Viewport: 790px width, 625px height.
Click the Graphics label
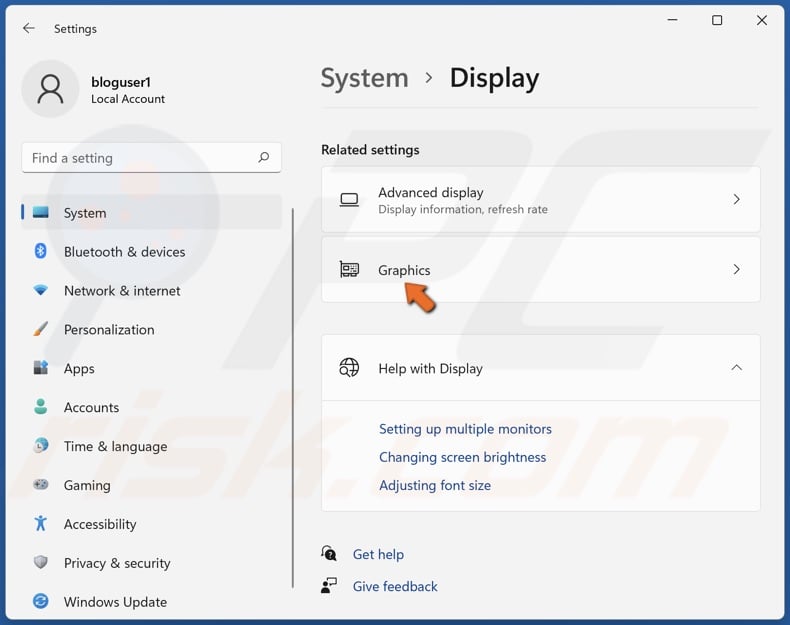pyautogui.click(x=404, y=270)
